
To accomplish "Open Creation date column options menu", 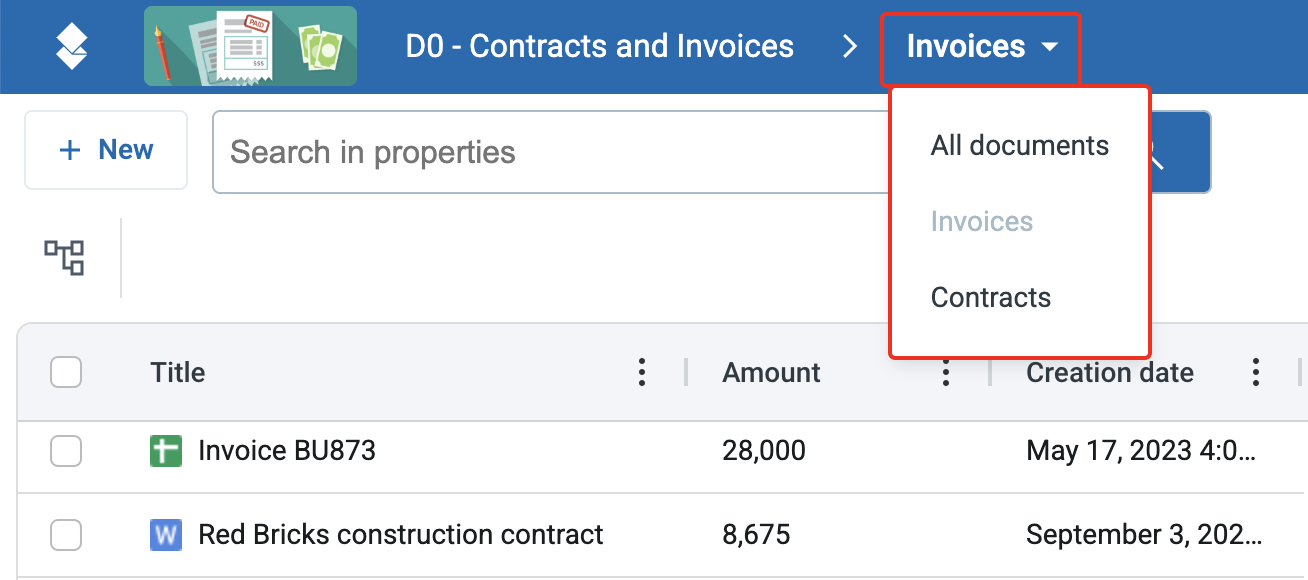I will pyautogui.click(x=1256, y=373).
